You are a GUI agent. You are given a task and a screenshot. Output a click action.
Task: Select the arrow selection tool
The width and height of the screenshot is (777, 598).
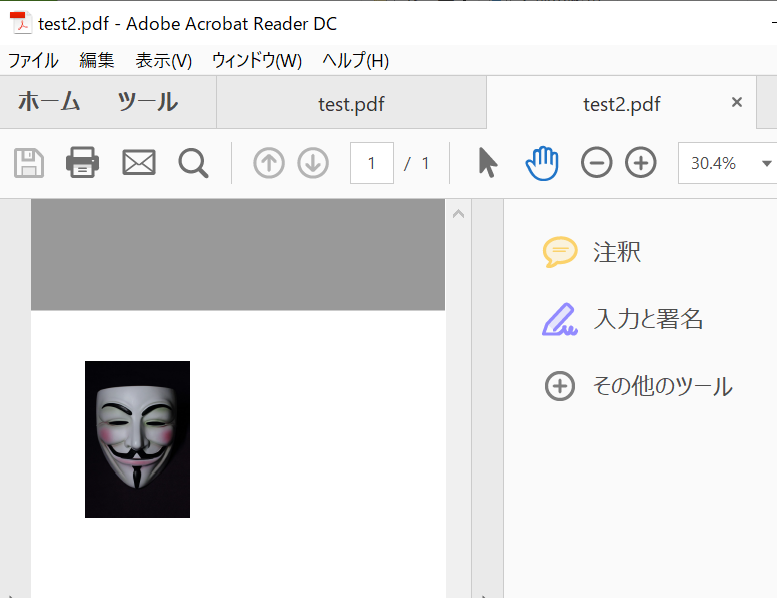(x=488, y=163)
